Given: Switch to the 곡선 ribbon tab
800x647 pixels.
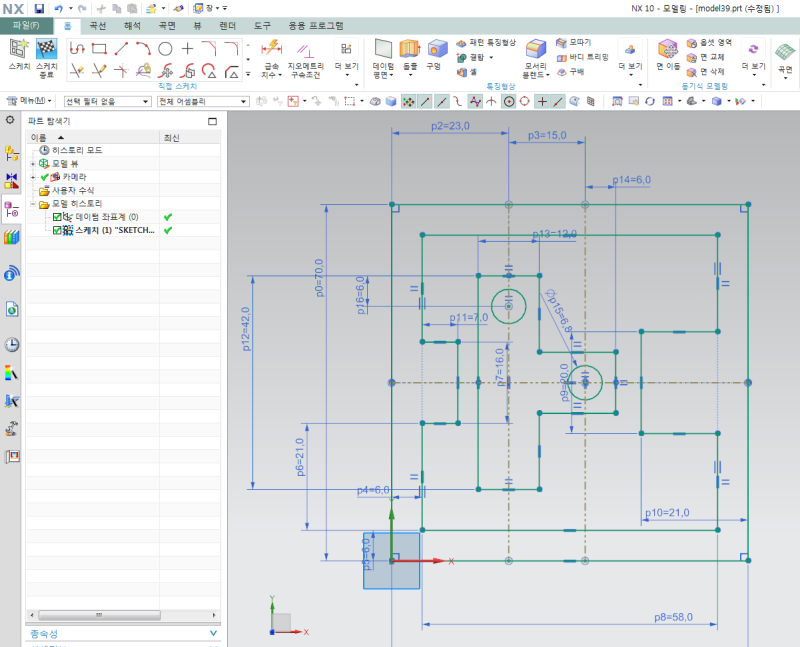Looking at the screenshot, I should click(x=98, y=24).
